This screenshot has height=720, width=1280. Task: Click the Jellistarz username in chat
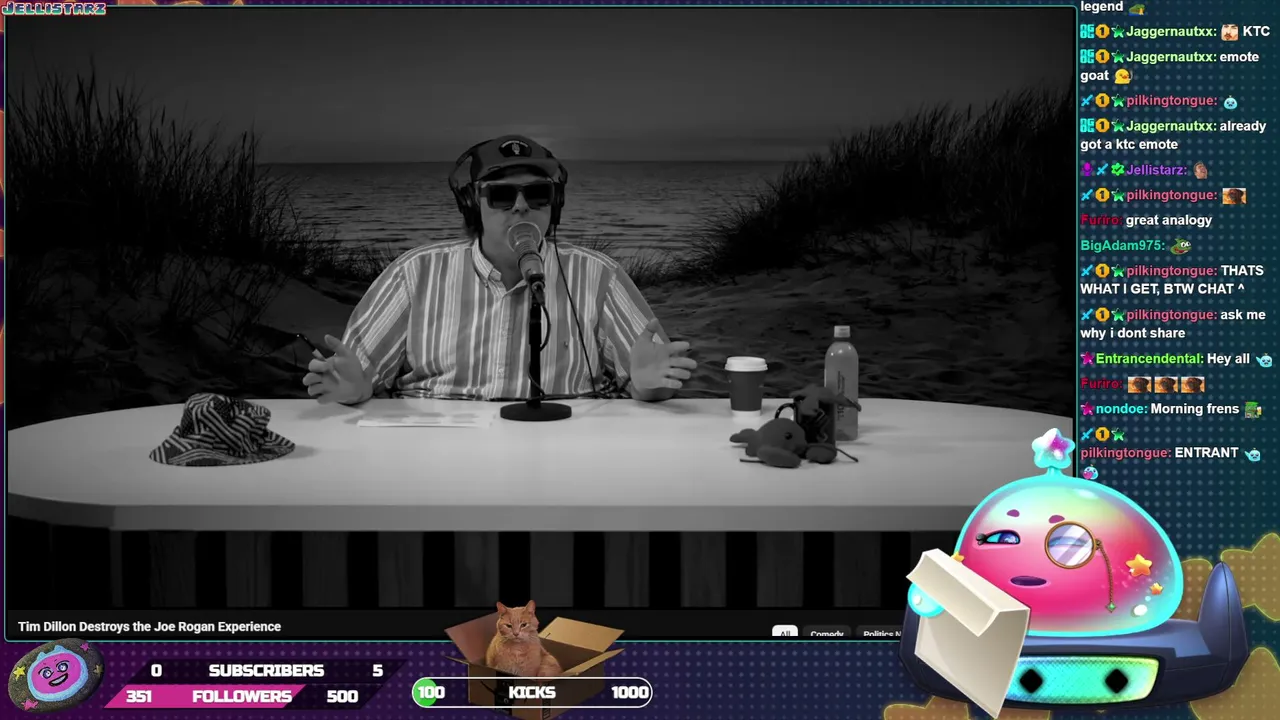point(1157,170)
